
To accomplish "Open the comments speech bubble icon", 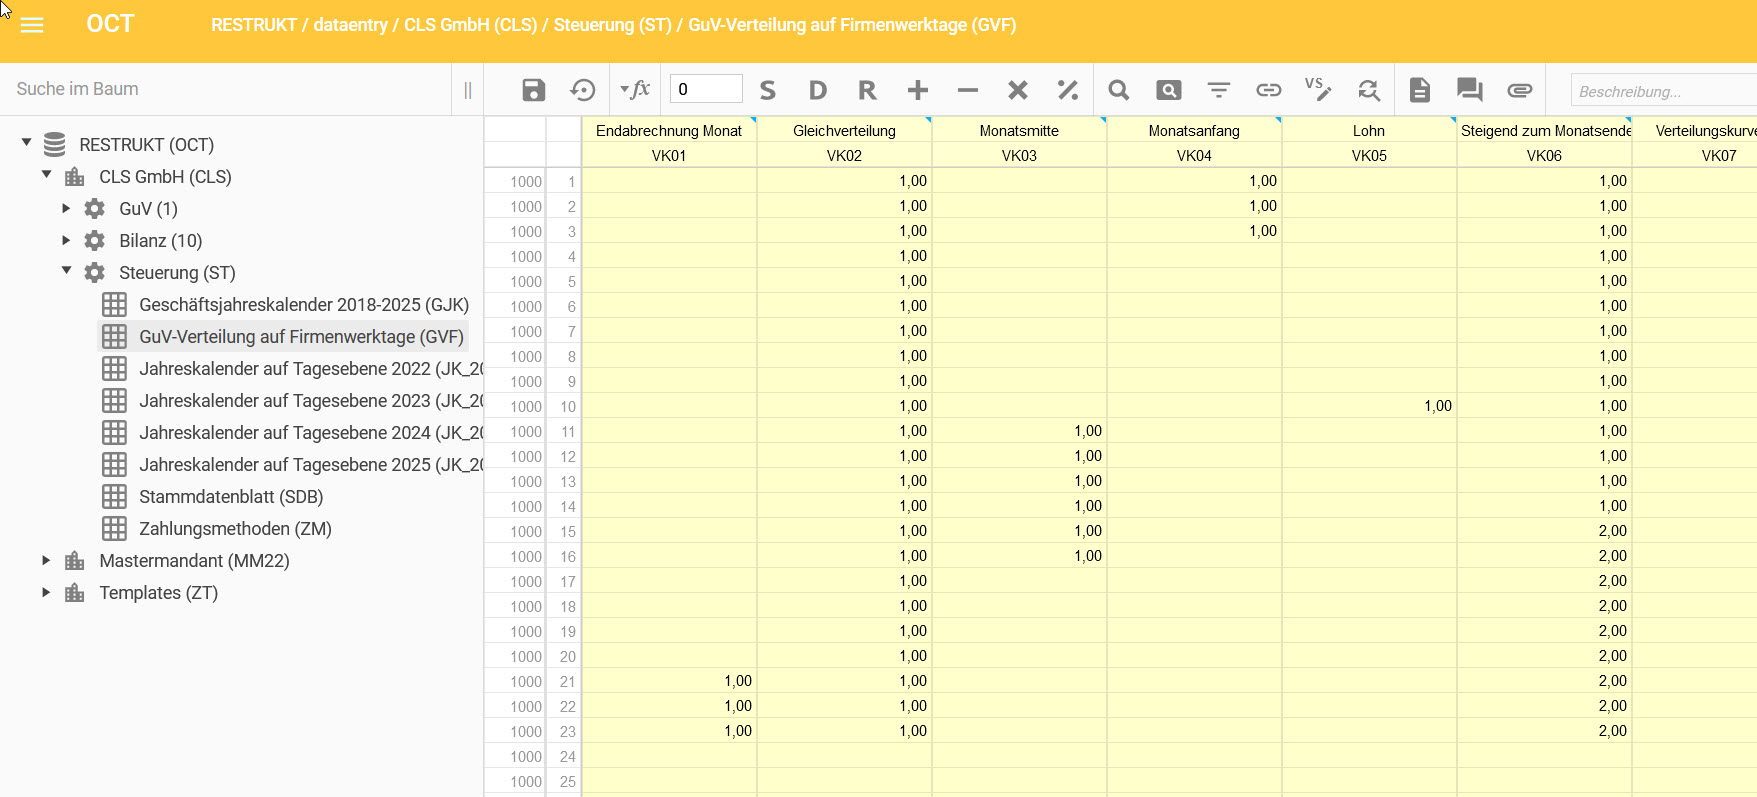I will point(1469,90).
